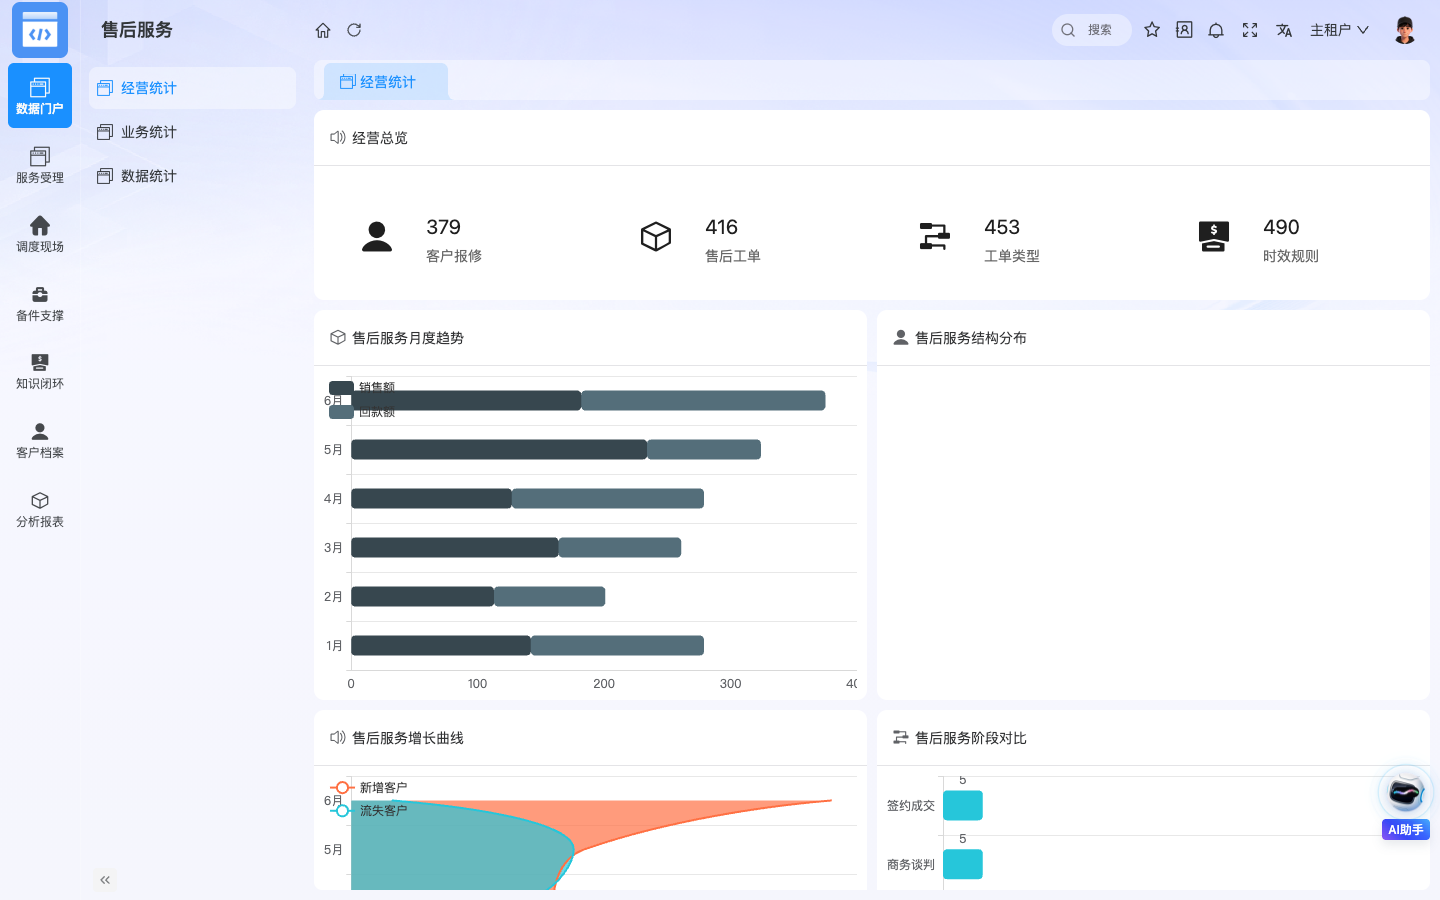Open the contacts profile icon in the header

[1184, 30]
